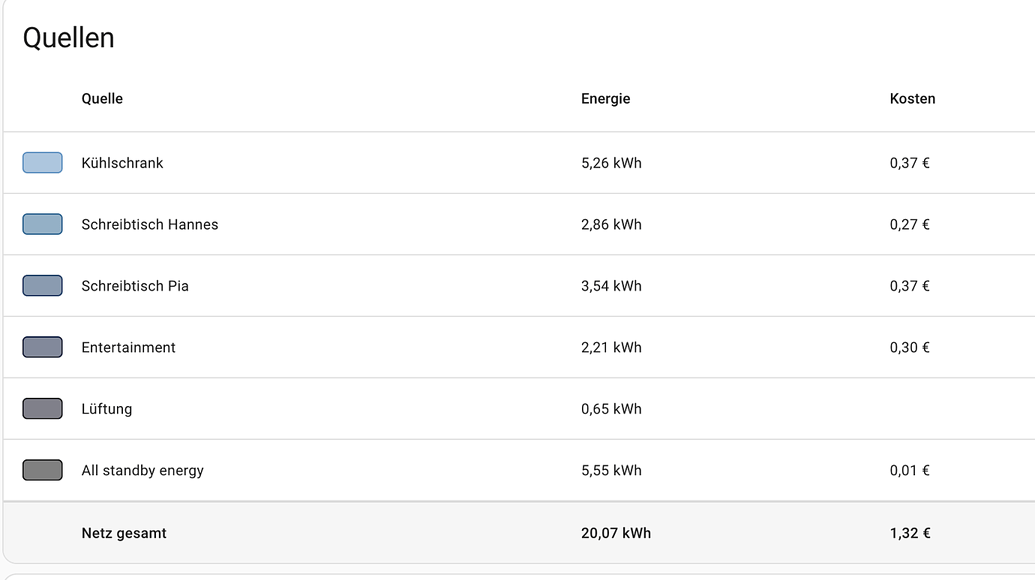This screenshot has width=1035, height=580.
Task: Click the Quelle column header
Action: (102, 98)
